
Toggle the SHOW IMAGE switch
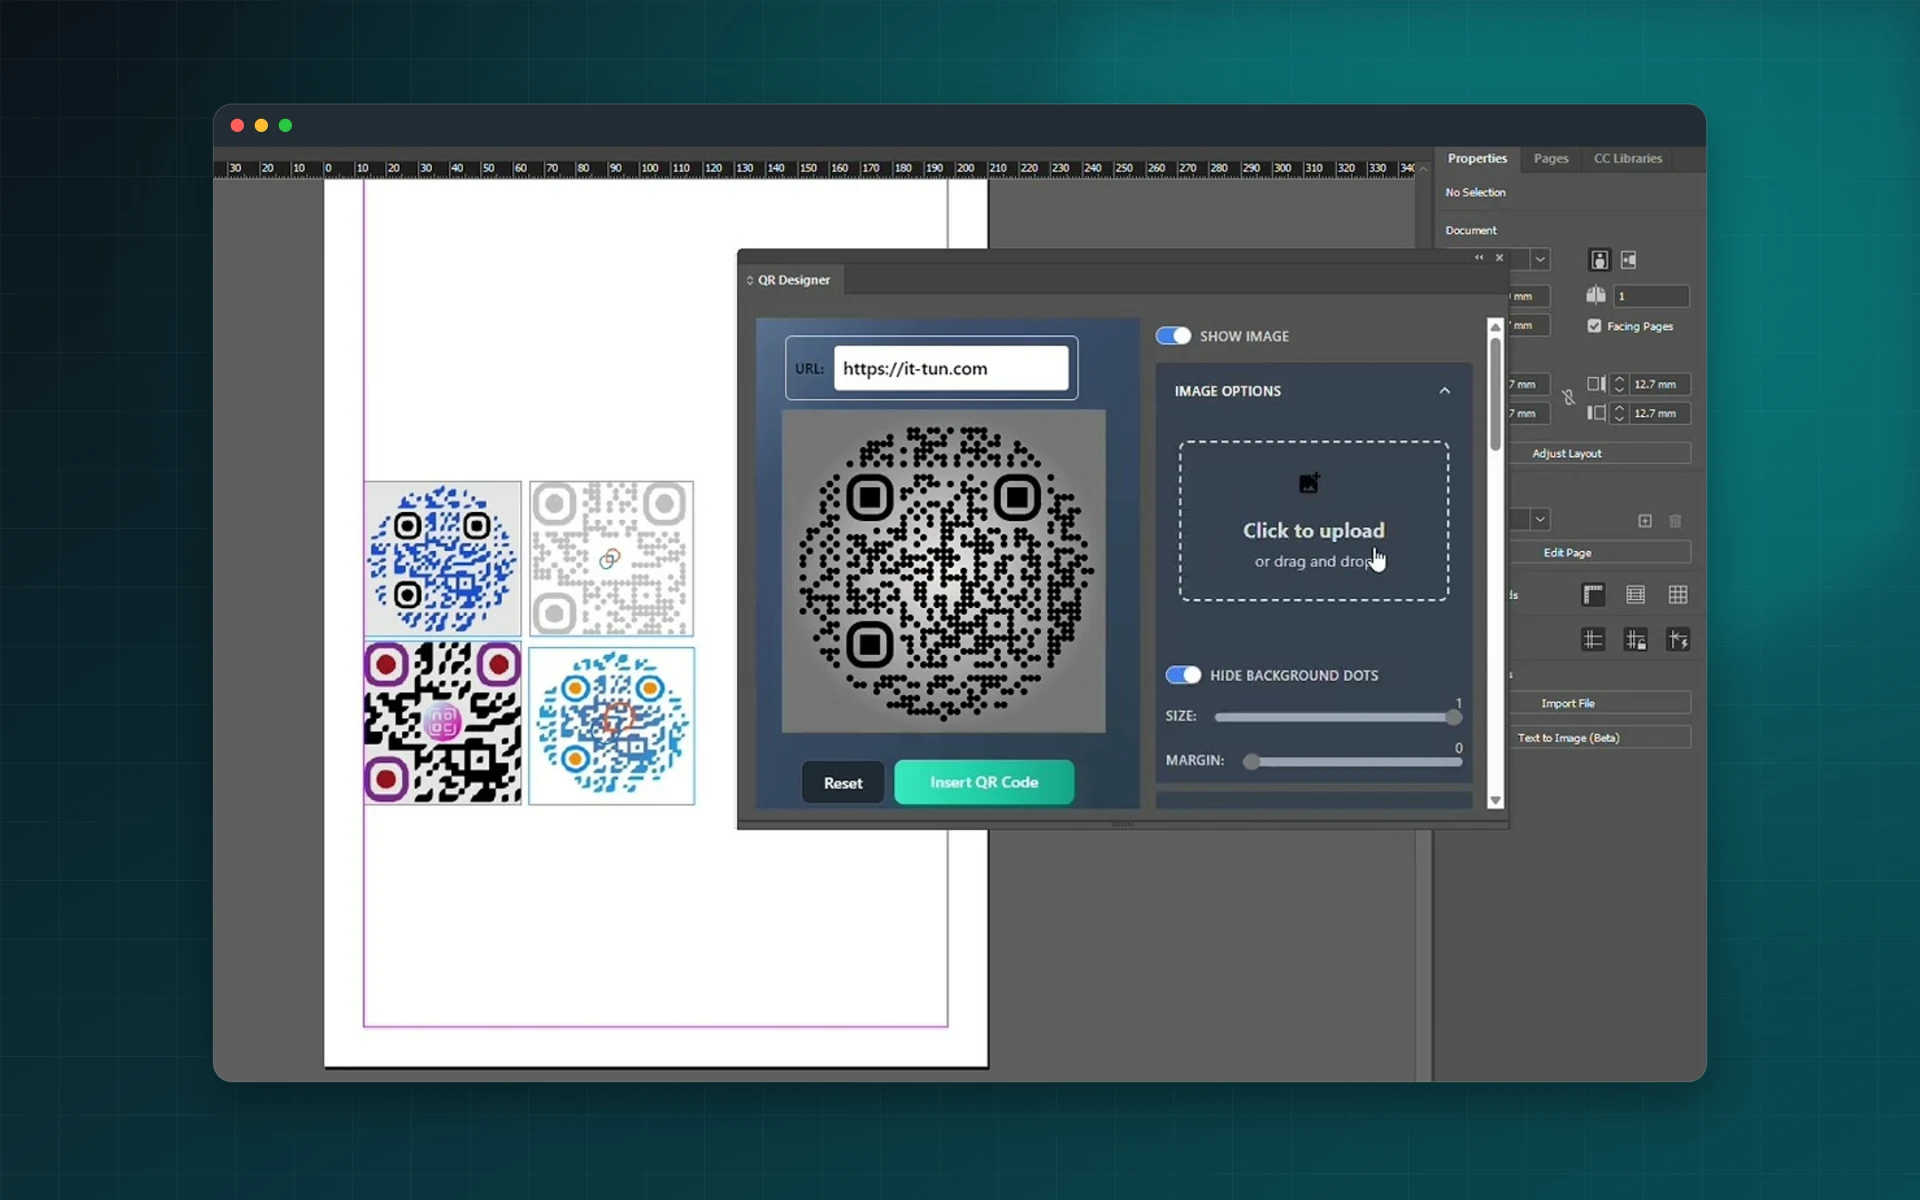1173,336
